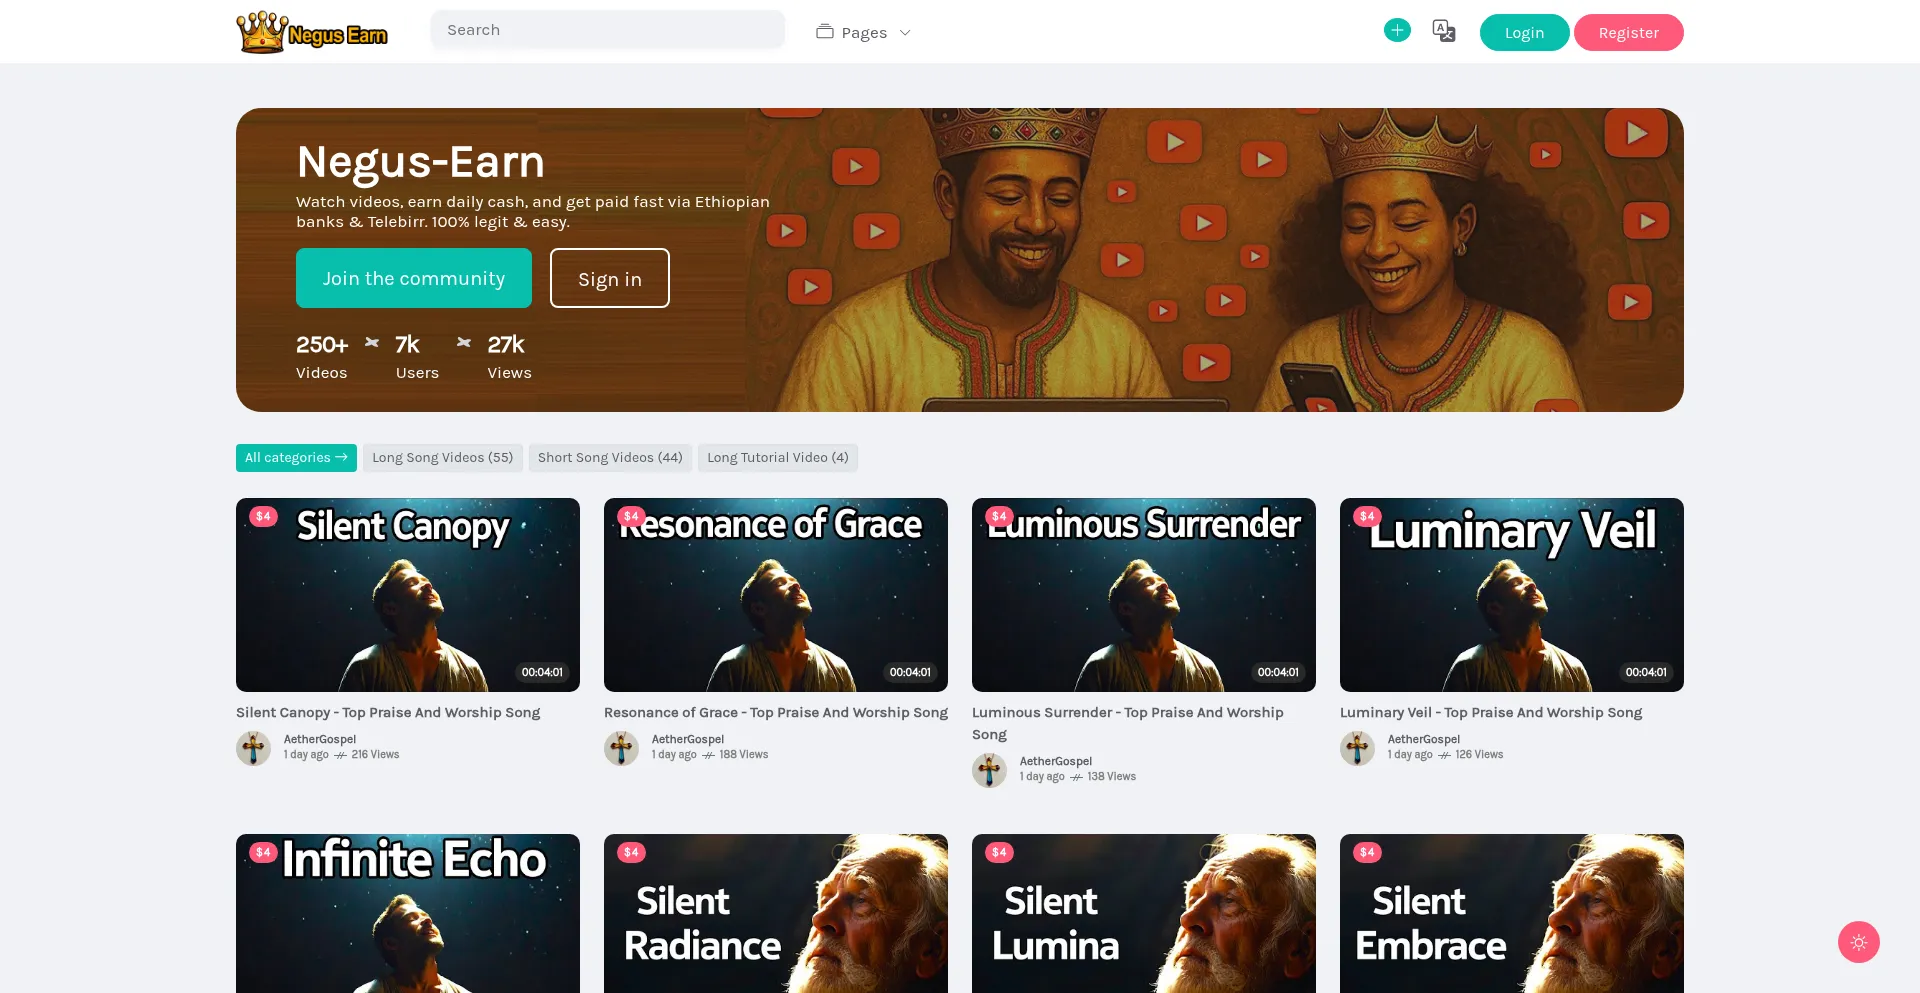Screen dimensions: 1920x993
Task: Open the Silent Embrace thumbnail
Action: 1512,913
